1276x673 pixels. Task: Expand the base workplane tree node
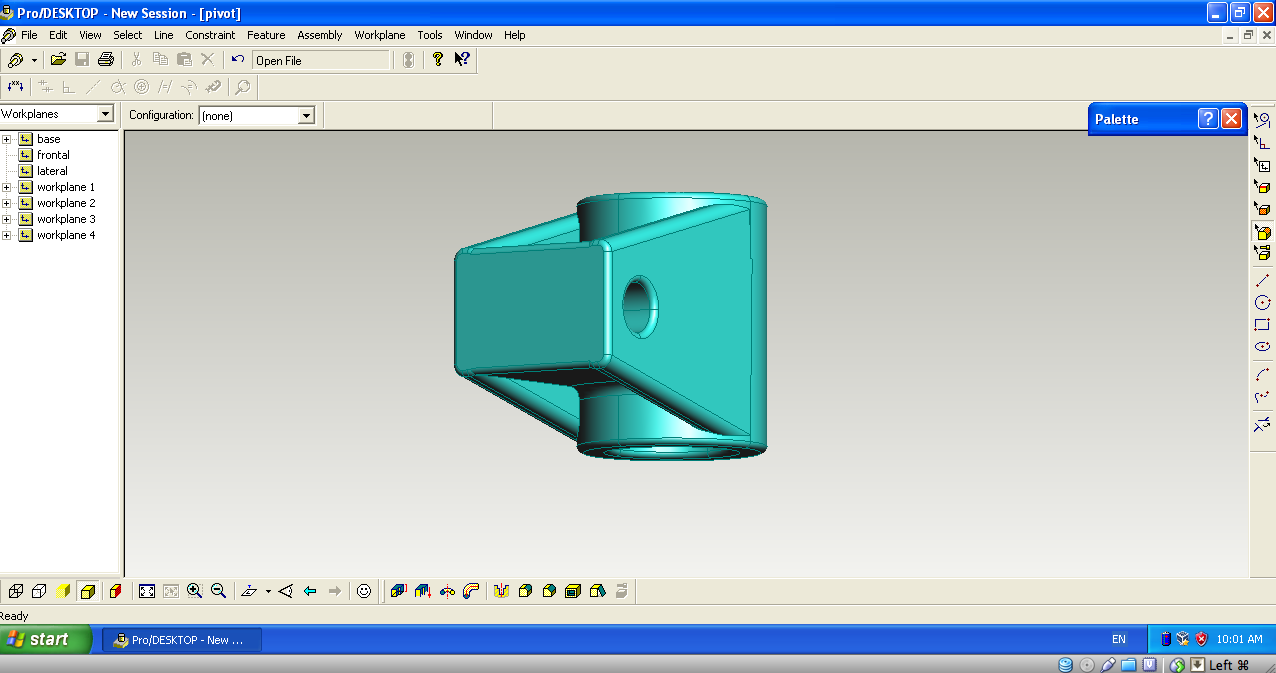click(x=7, y=139)
